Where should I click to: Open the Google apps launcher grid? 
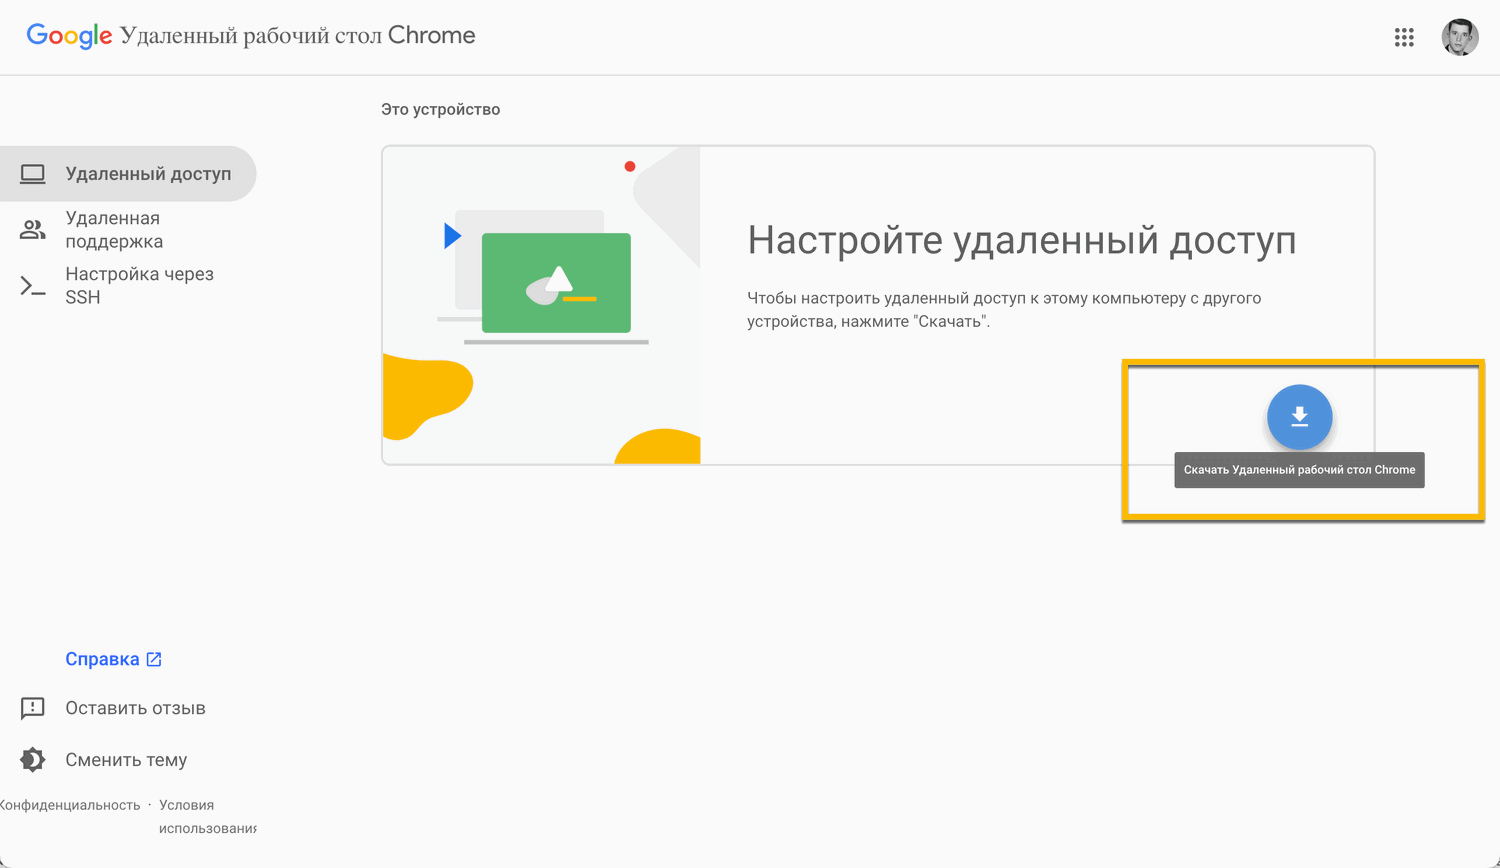1404,37
